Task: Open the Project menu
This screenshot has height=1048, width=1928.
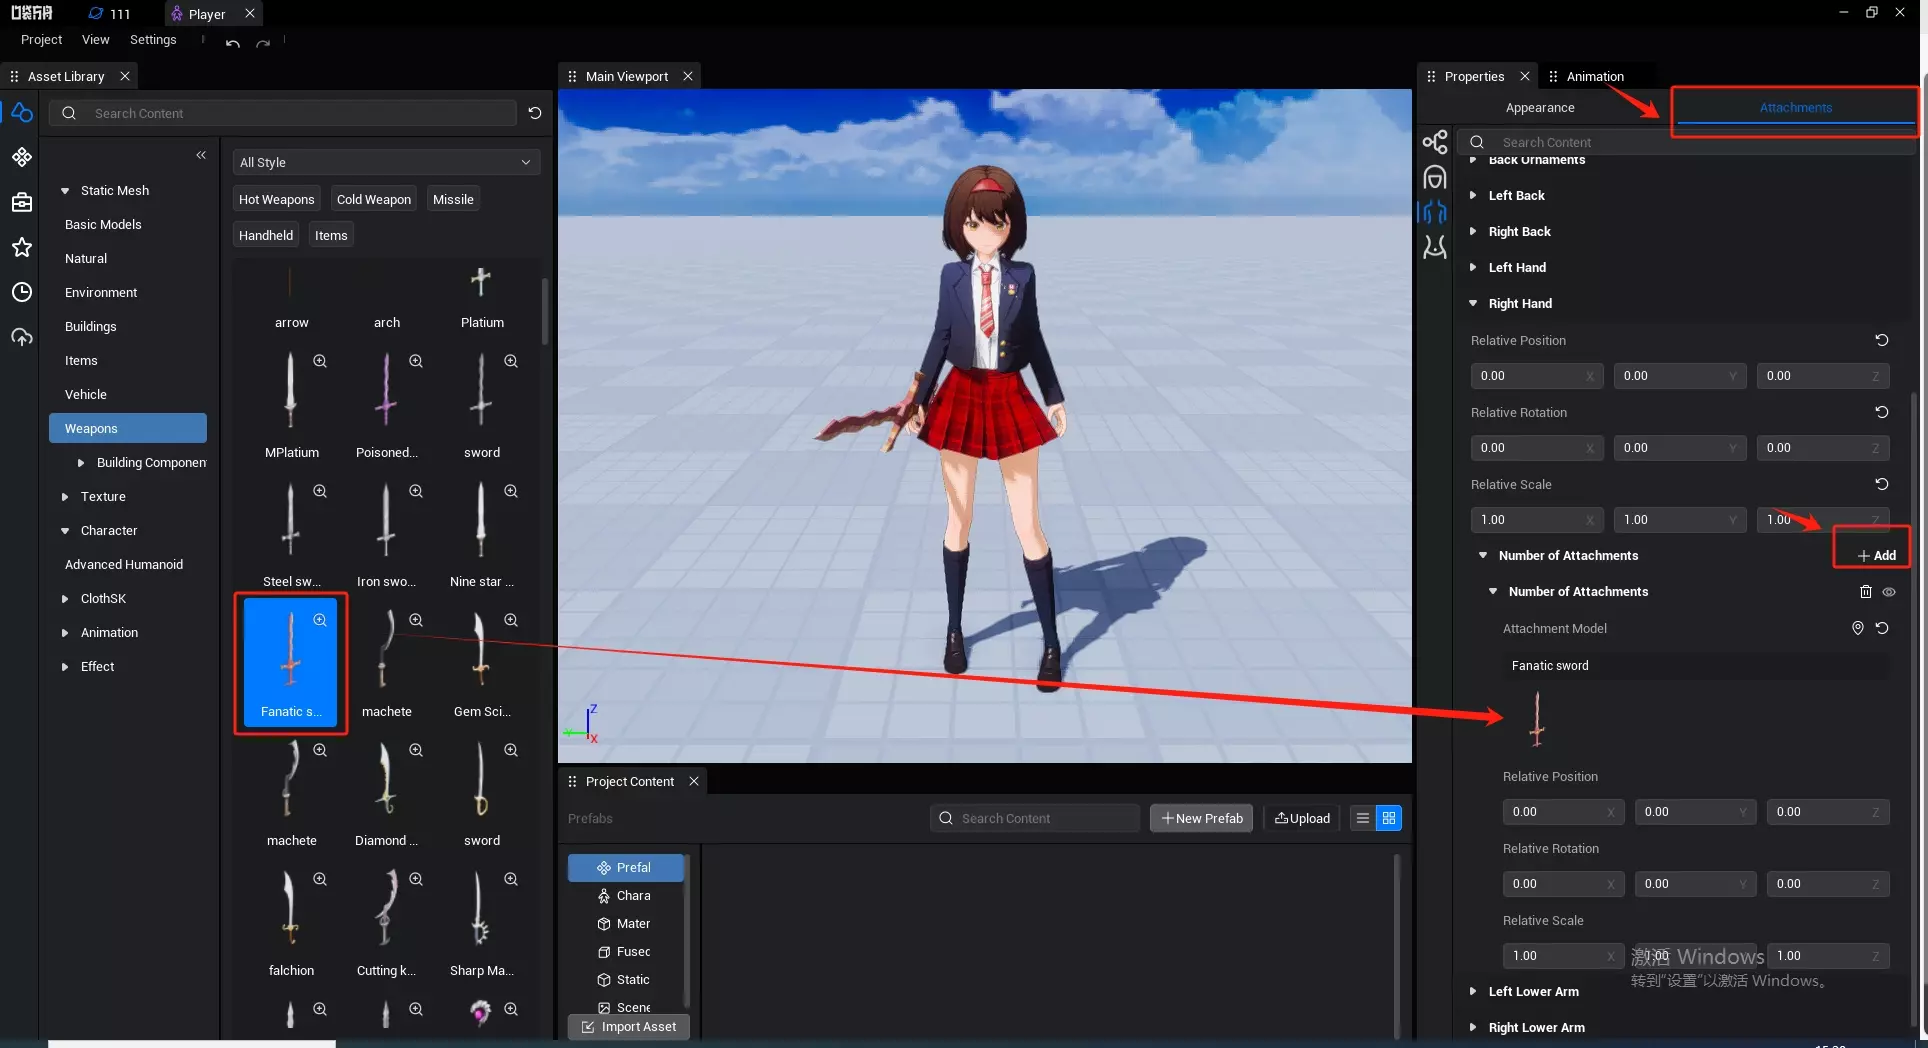Action: tap(41, 40)
